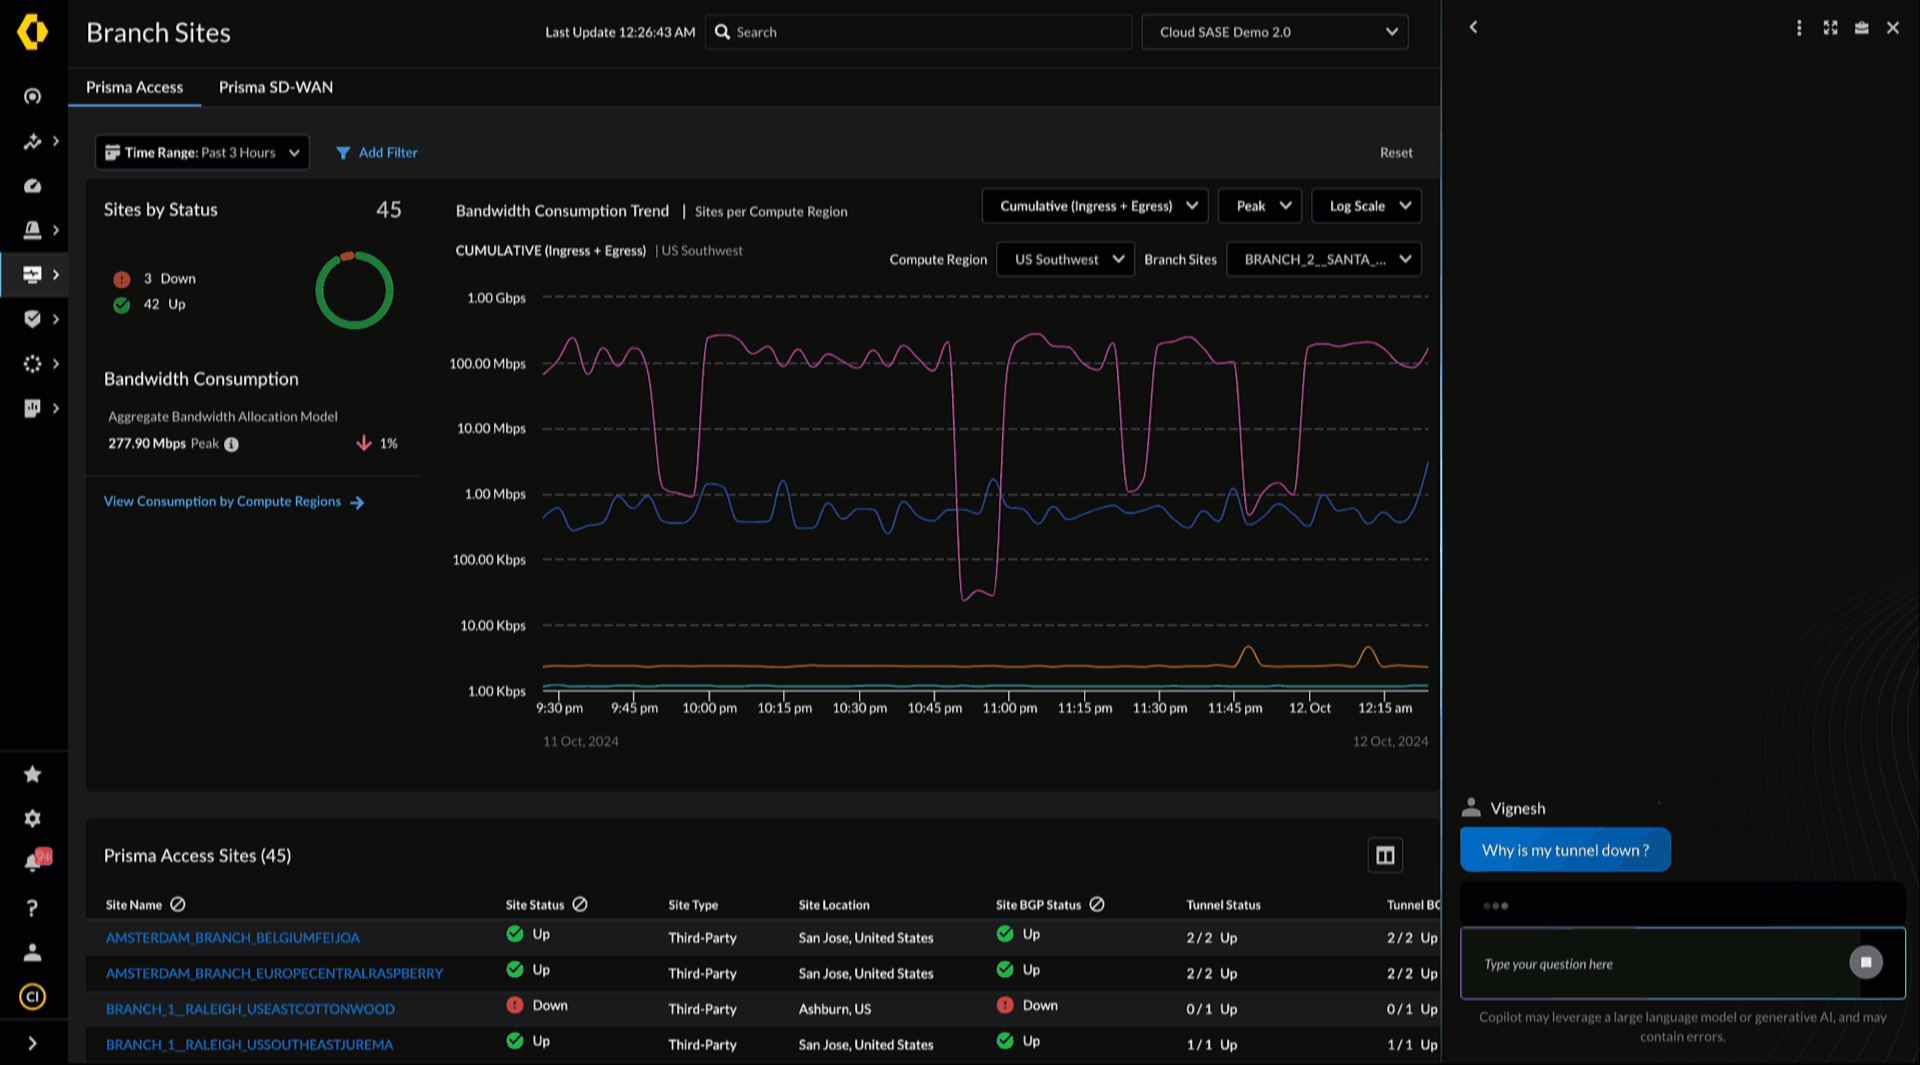Open AMSTERDAM_BRANCH_EUROPECENTRALRASPBERRY site link

(274, 973)
